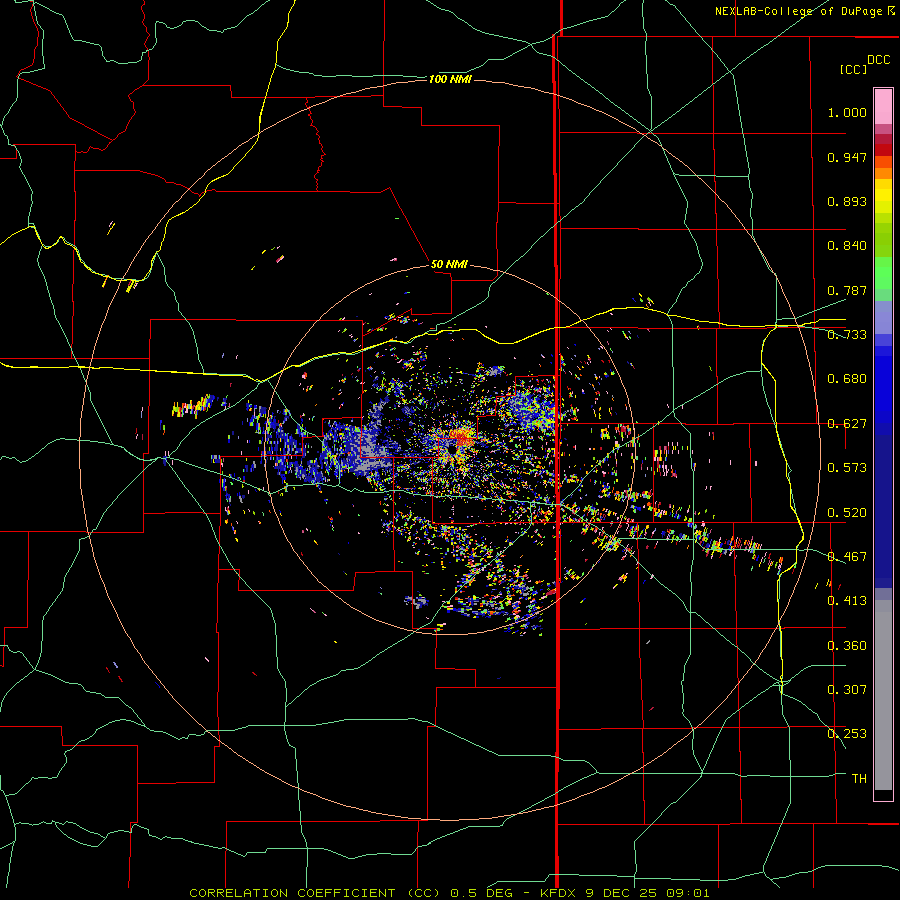Click the red echo core at radar center
This screenshot has height=900, width=900.
click(461, 437)
